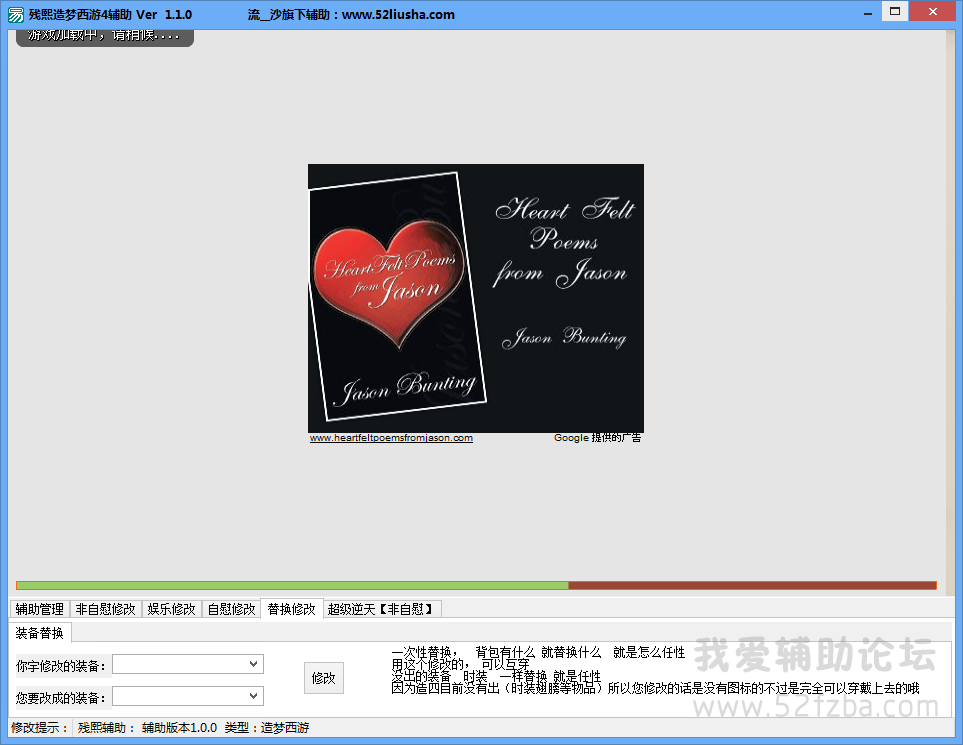
Task: Click the Google 提供的广告 label
Action: 597,438
